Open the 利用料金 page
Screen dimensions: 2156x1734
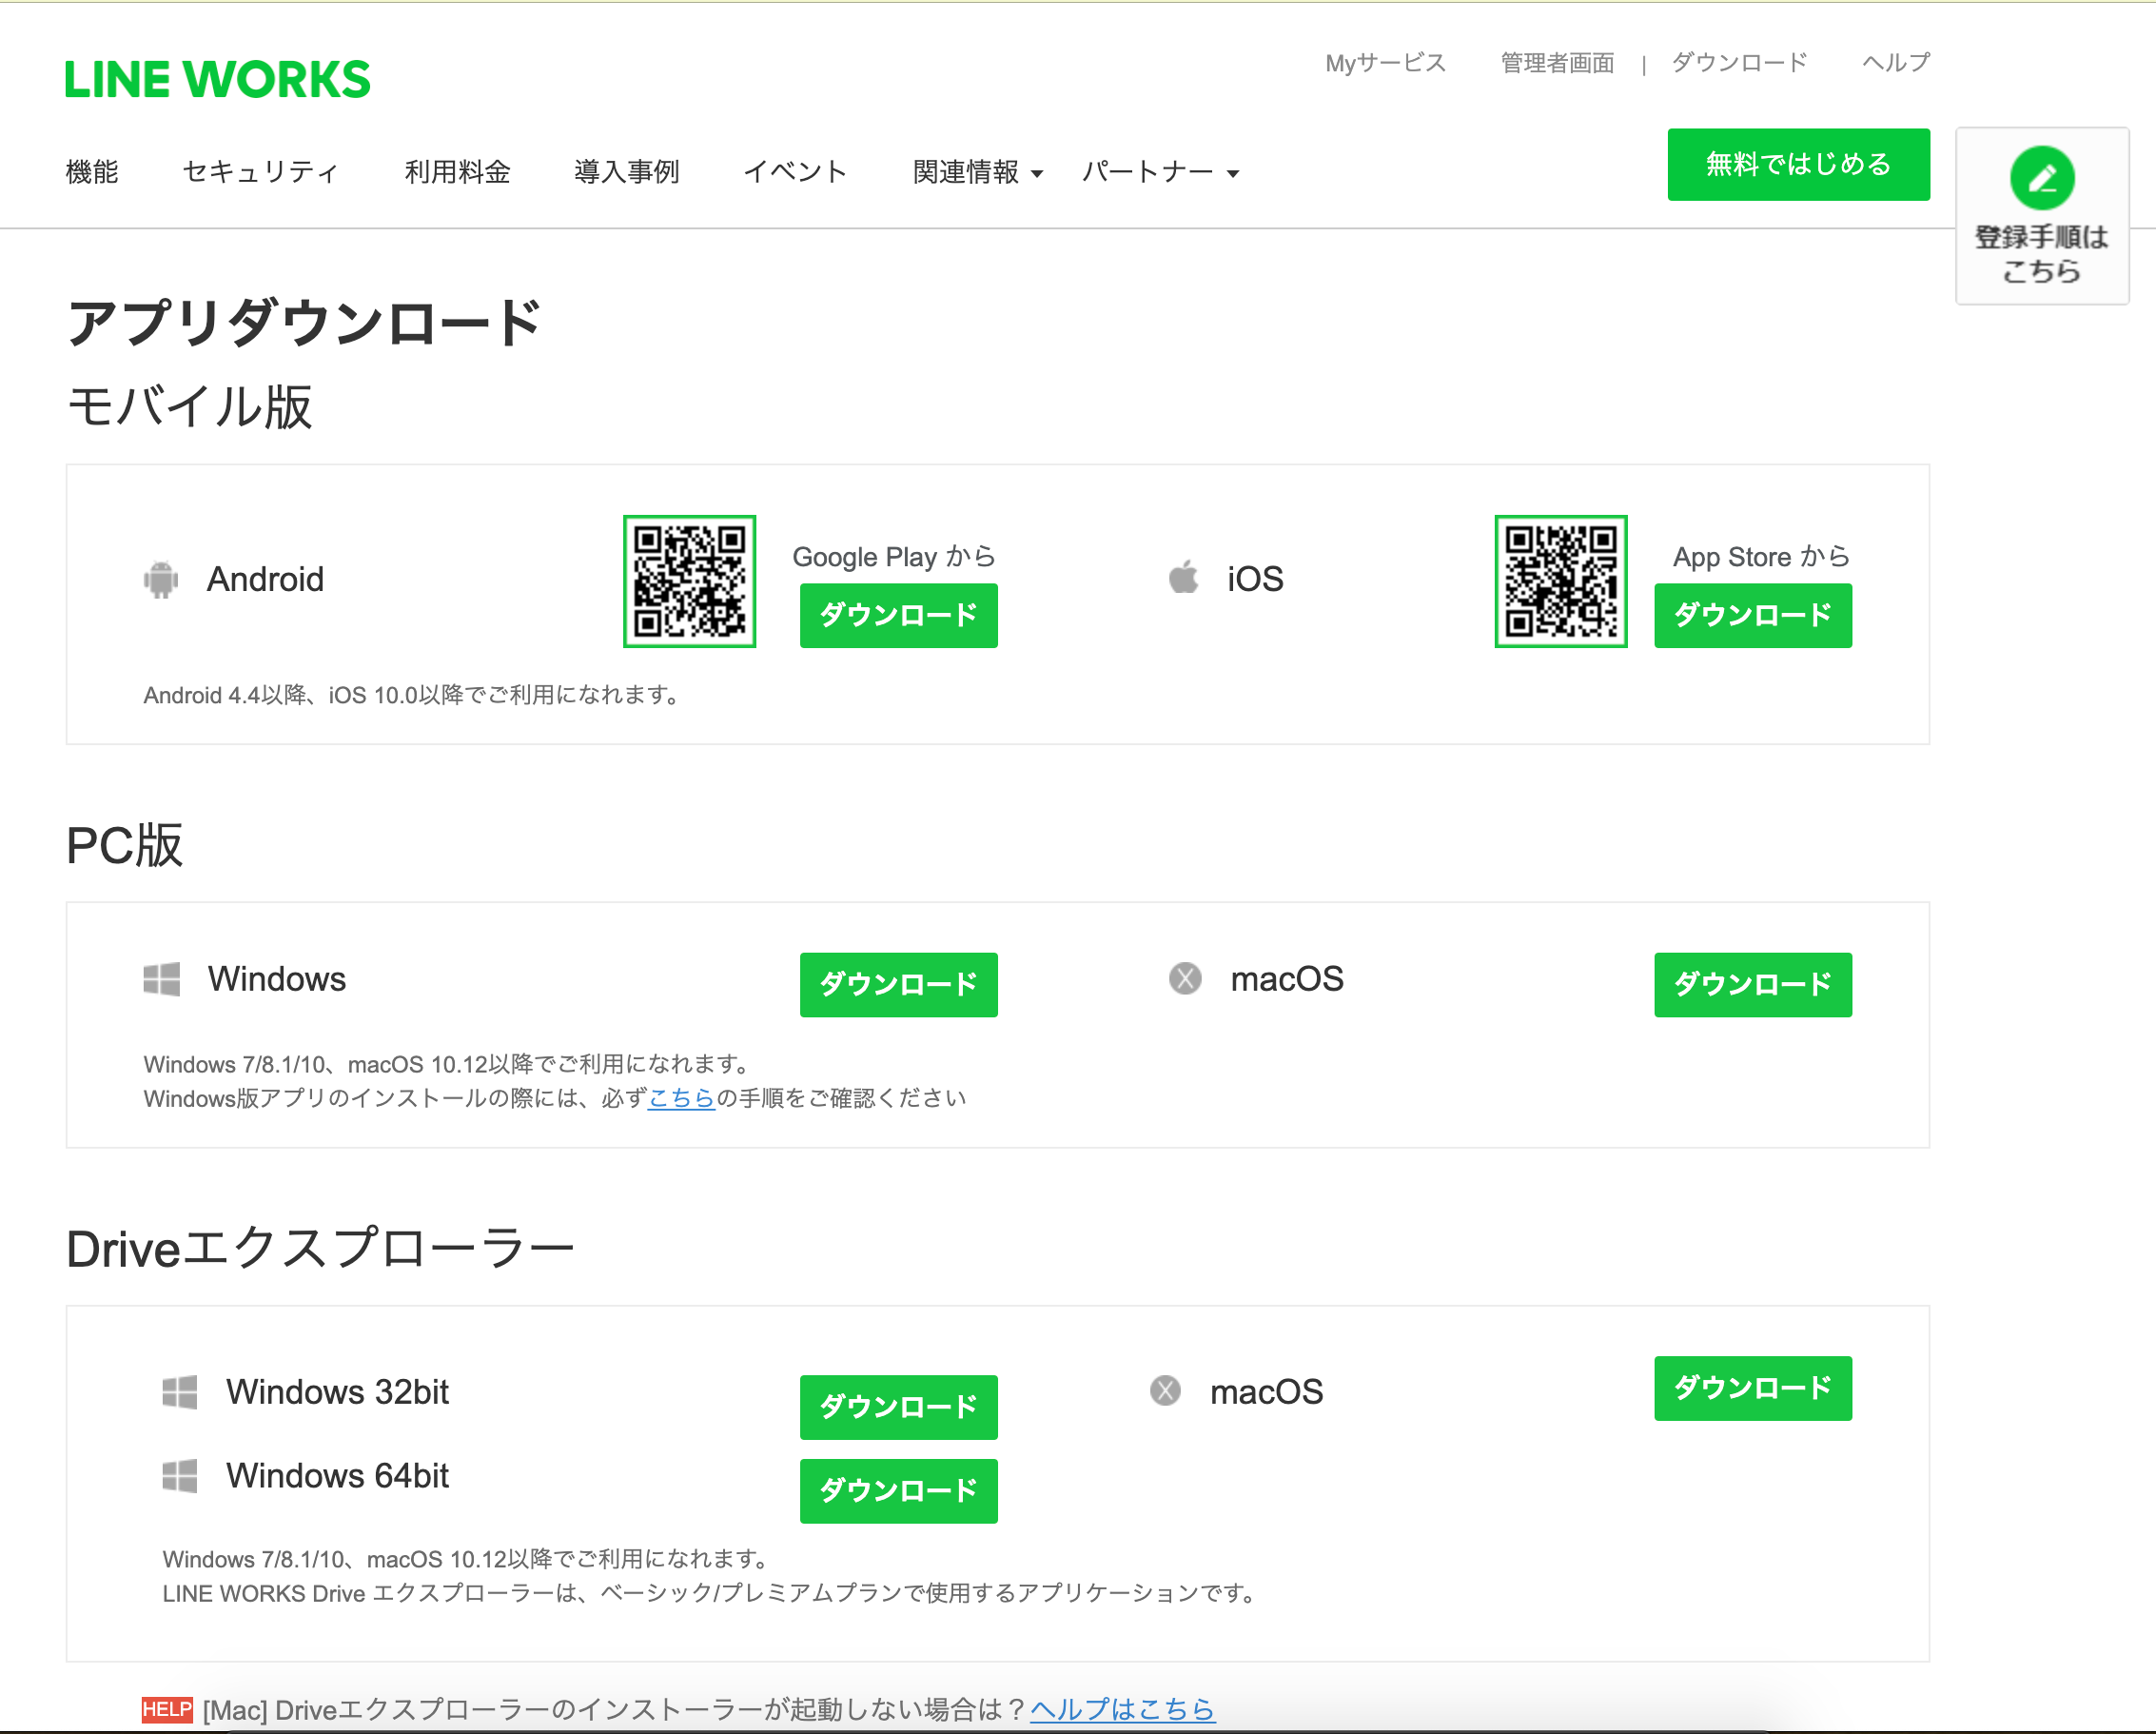457,172
